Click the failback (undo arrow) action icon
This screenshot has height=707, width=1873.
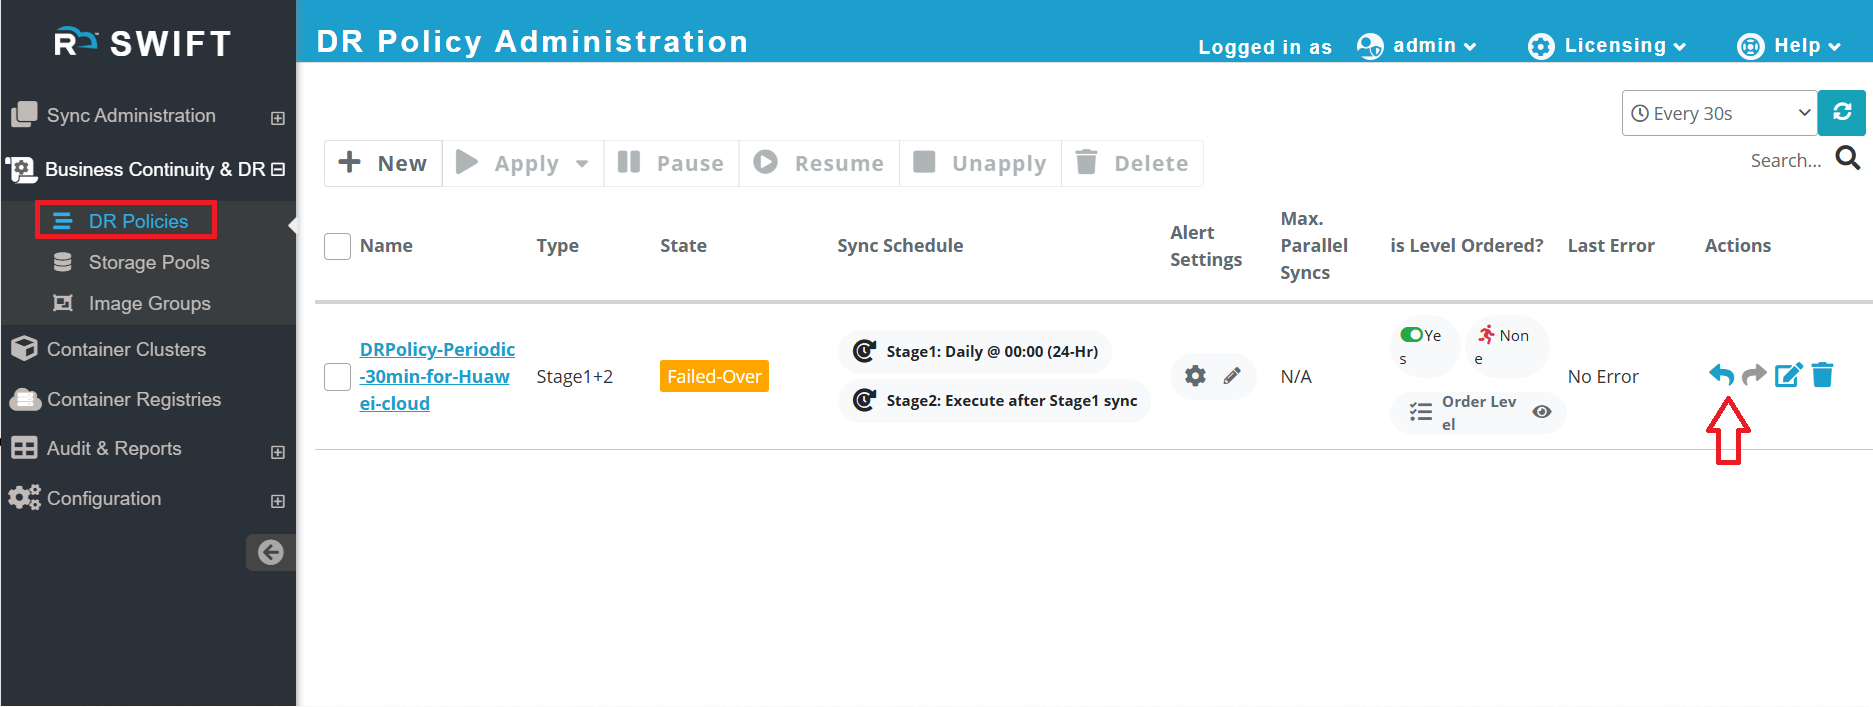tap(1721, 375)
